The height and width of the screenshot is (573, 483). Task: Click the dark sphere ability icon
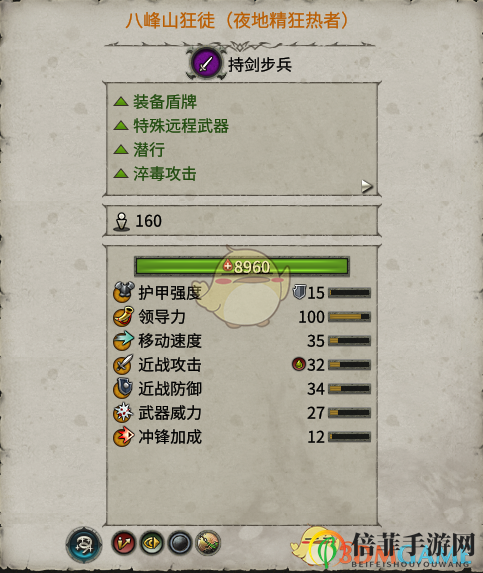[x=180, y=543]
